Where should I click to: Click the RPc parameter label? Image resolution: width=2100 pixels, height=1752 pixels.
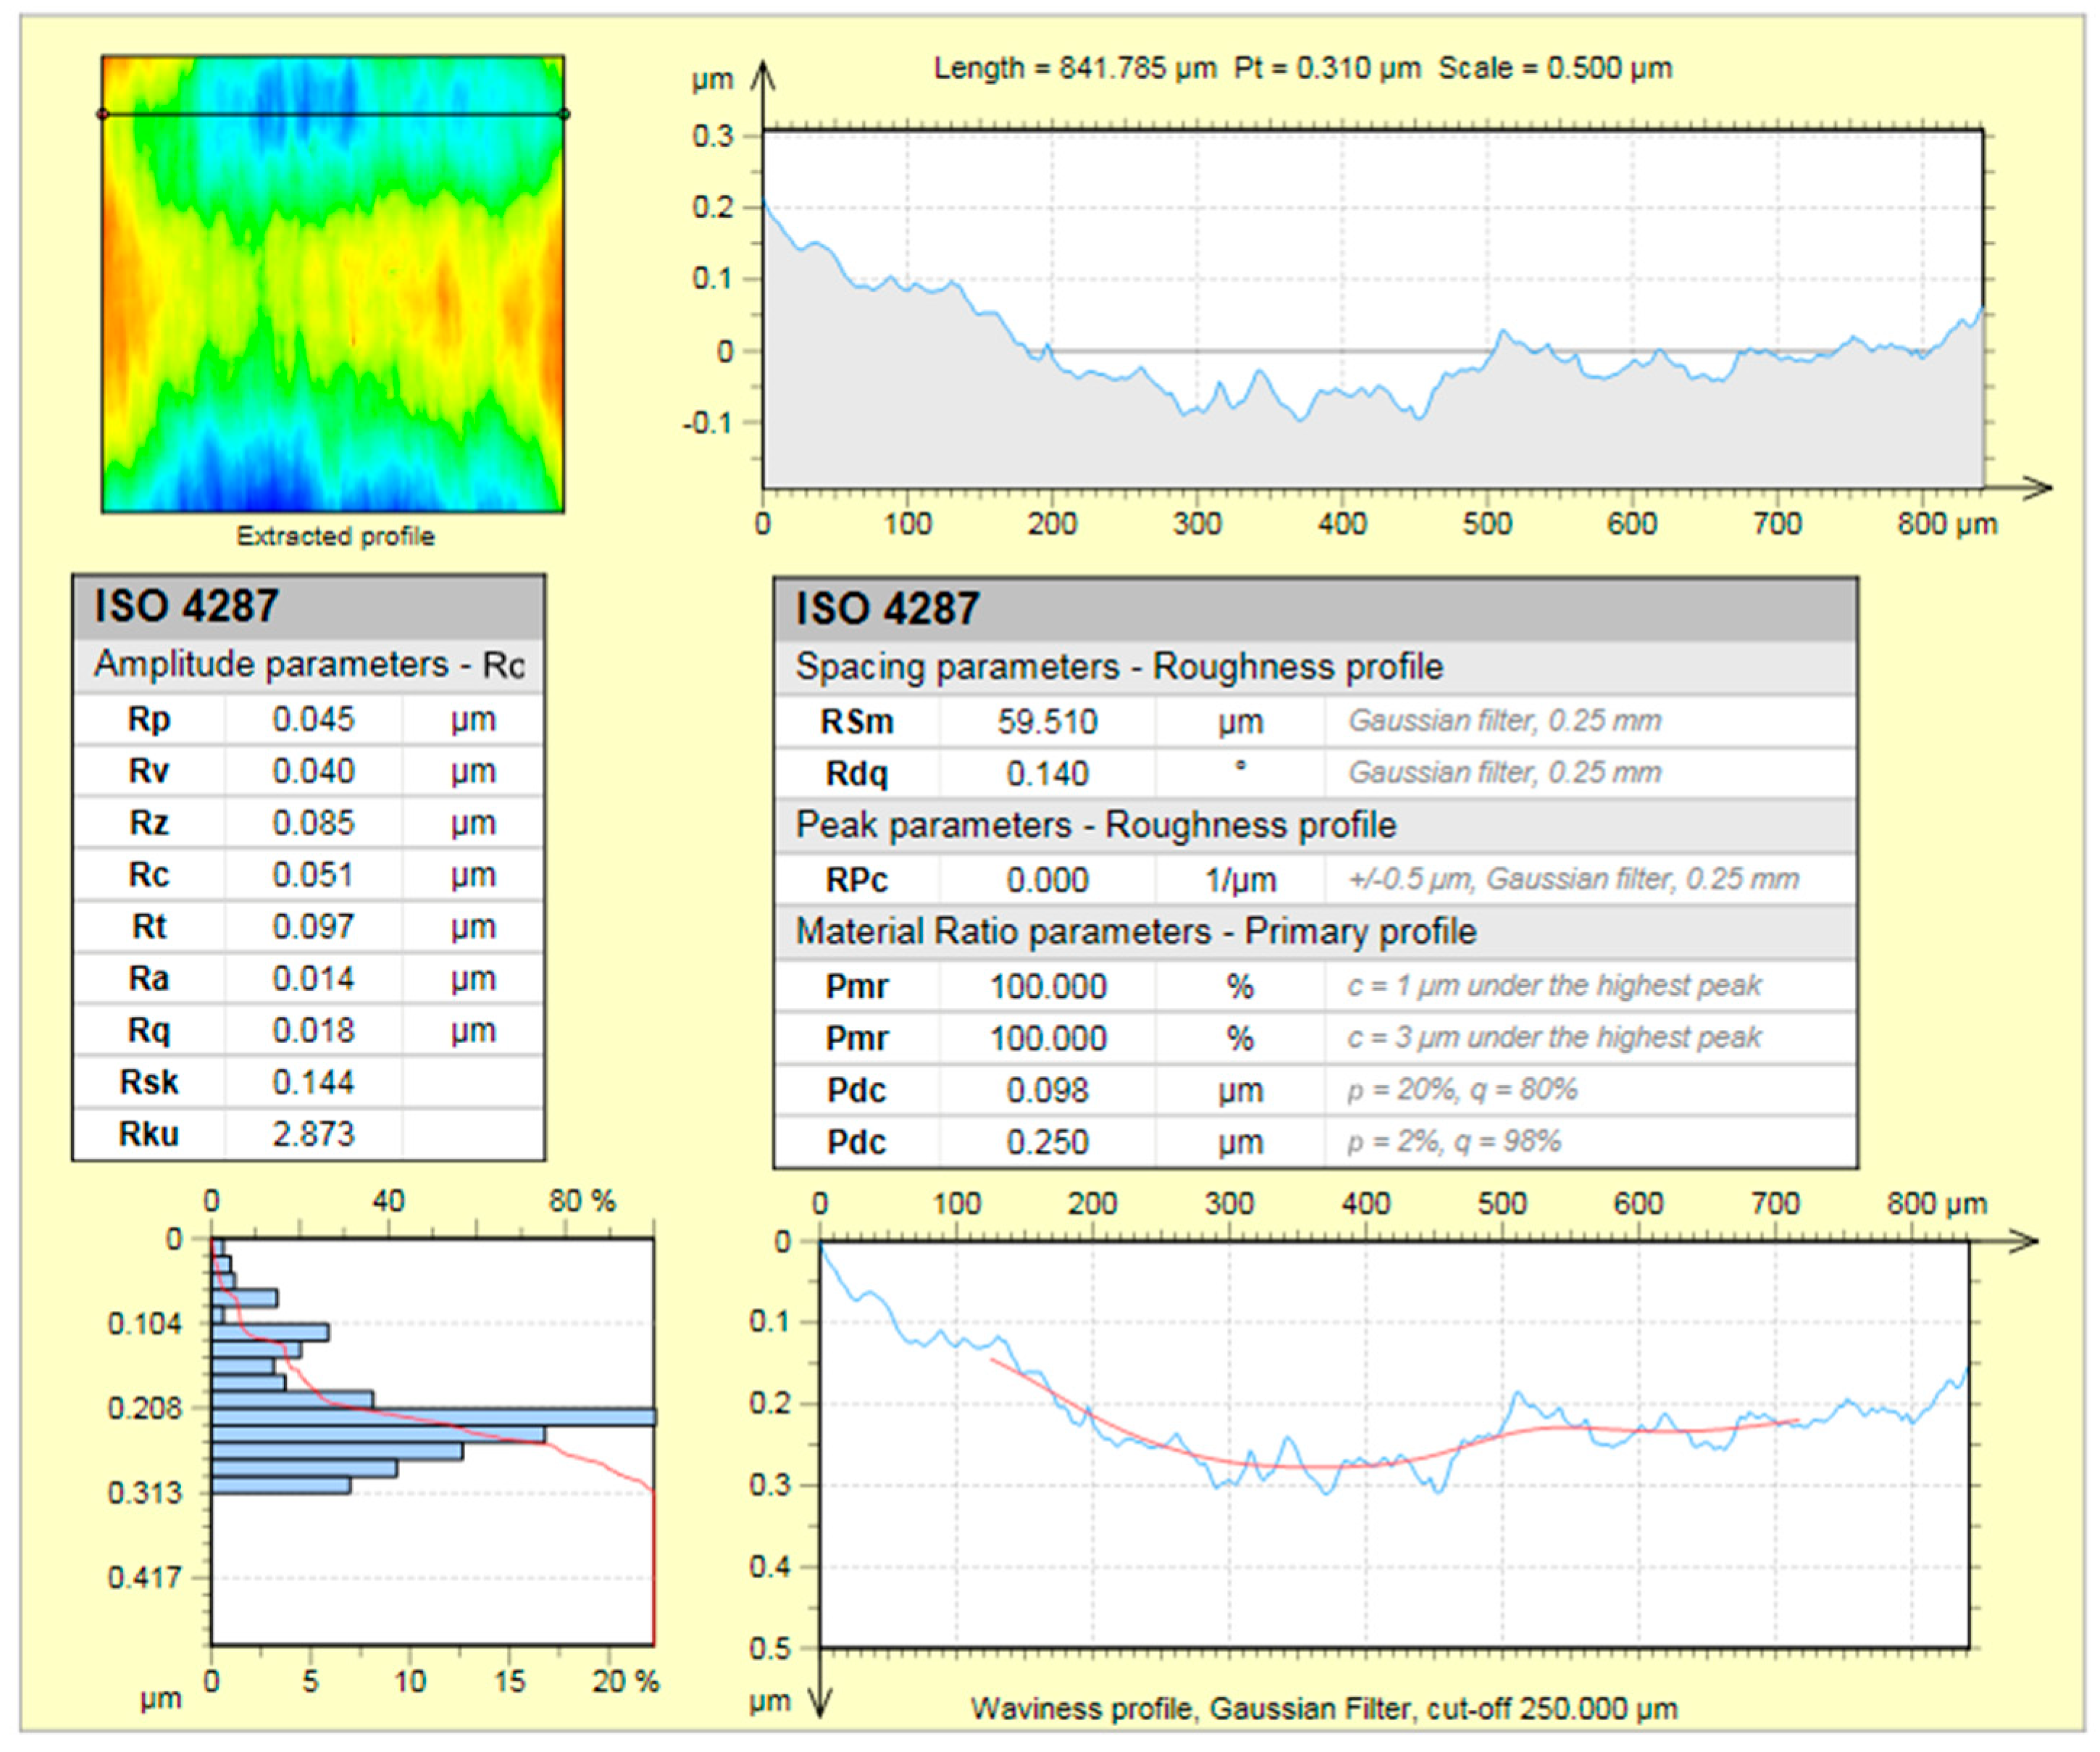(x=856, y=880)
